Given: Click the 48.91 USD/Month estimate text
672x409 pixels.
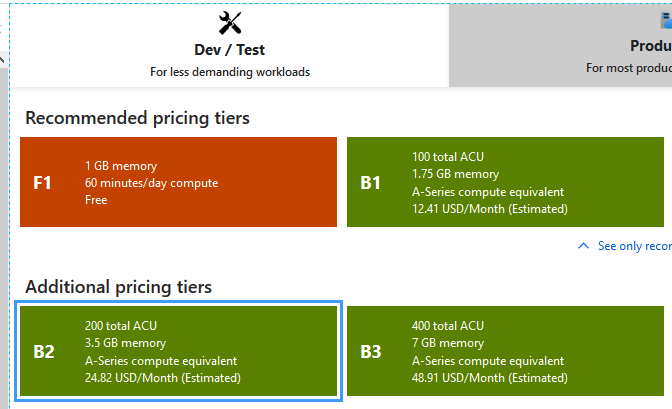Looking at the screenshot, I should click(490, 378).
